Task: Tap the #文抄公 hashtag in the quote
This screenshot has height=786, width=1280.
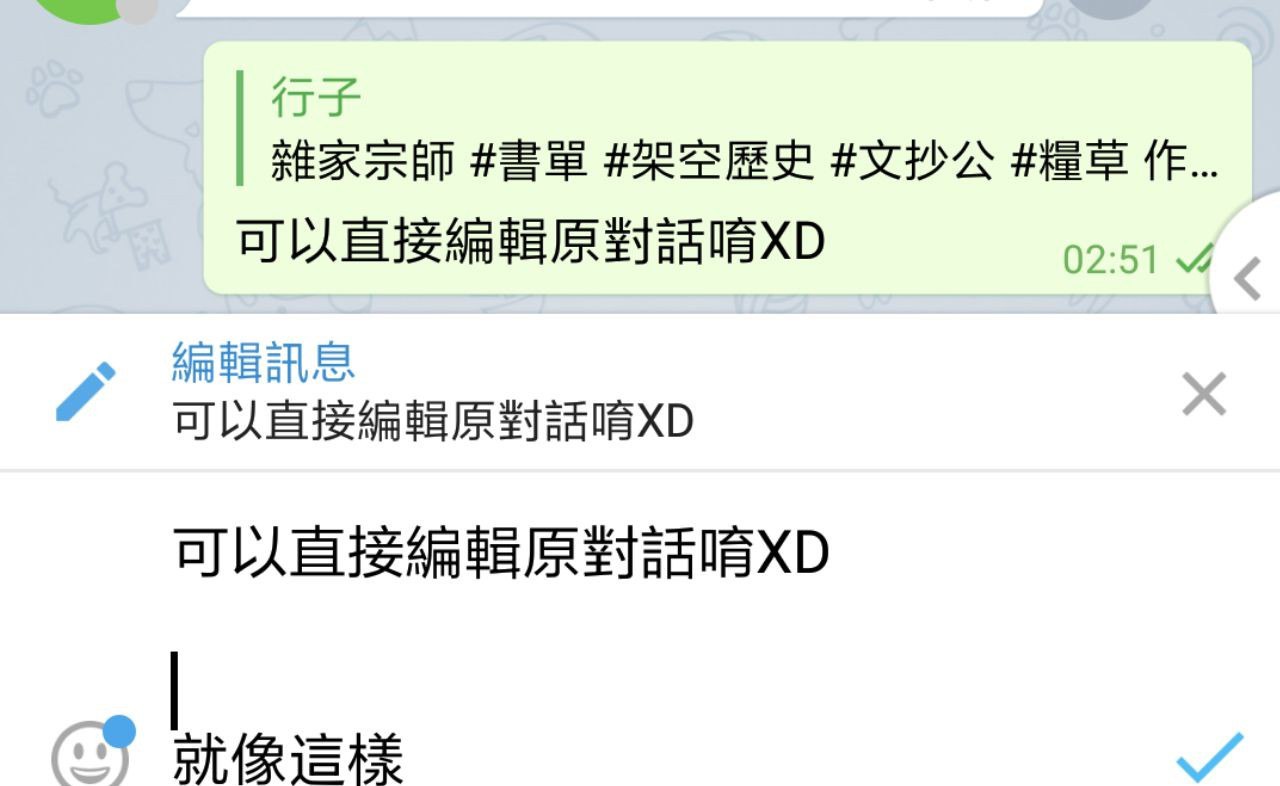Action: click(913, 163)
